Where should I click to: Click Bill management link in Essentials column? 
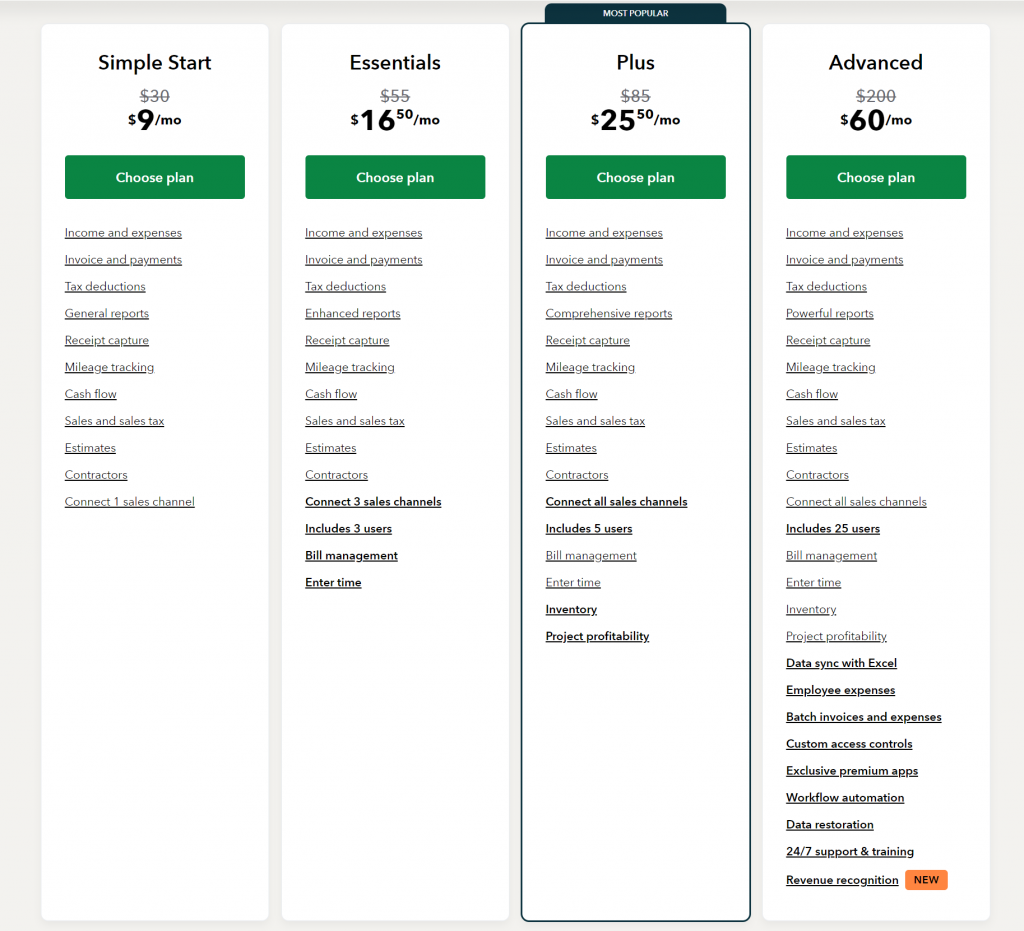(x=351, y=556)
